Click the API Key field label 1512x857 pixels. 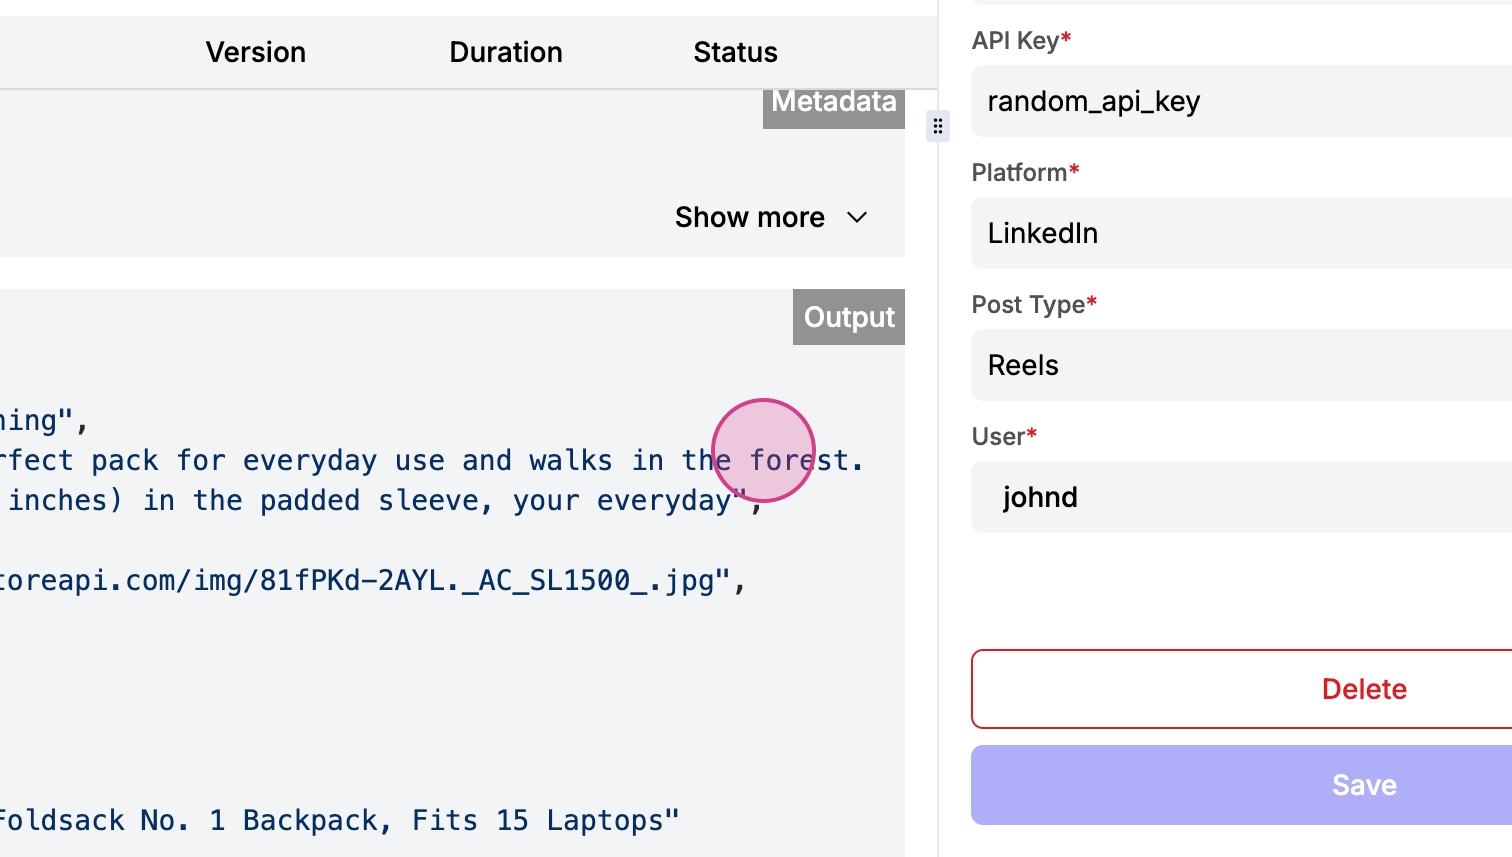pyautogui.click(x=1015, y=41)
